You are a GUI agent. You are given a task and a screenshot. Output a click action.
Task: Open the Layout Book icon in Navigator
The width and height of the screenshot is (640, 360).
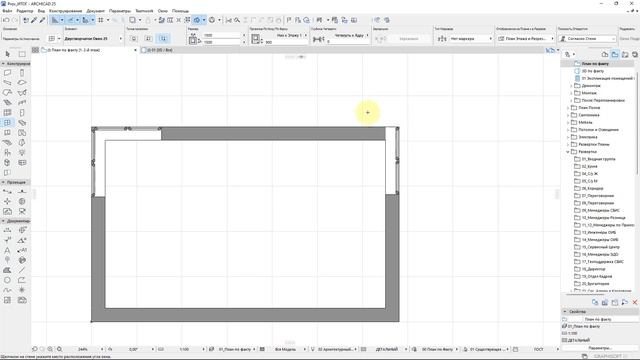(625, 54)
